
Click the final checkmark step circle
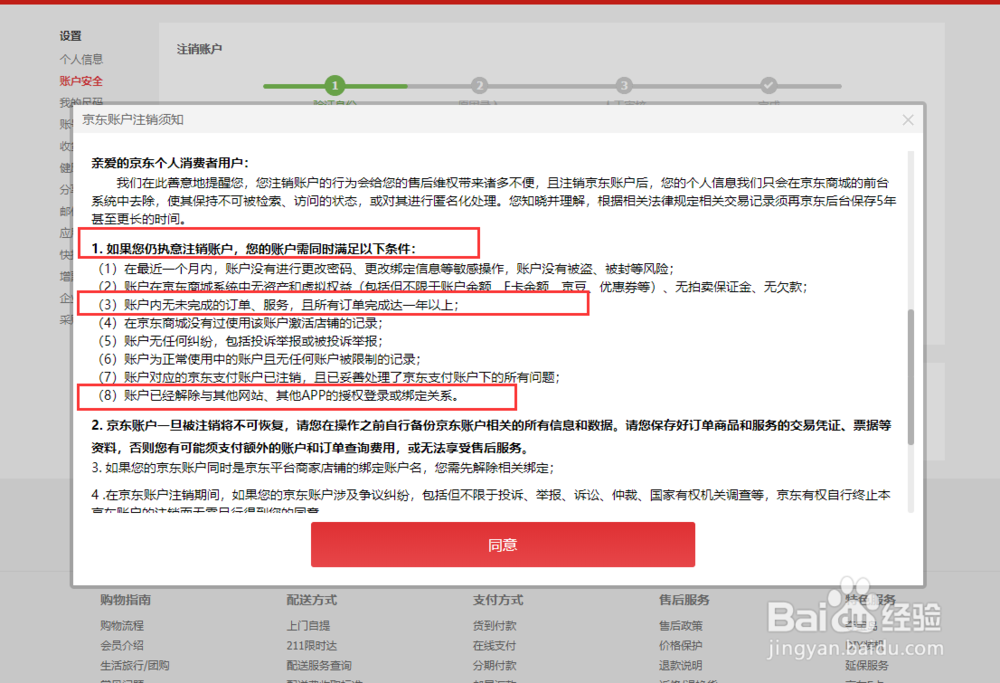pyautogui.click(x=768, y=85)
